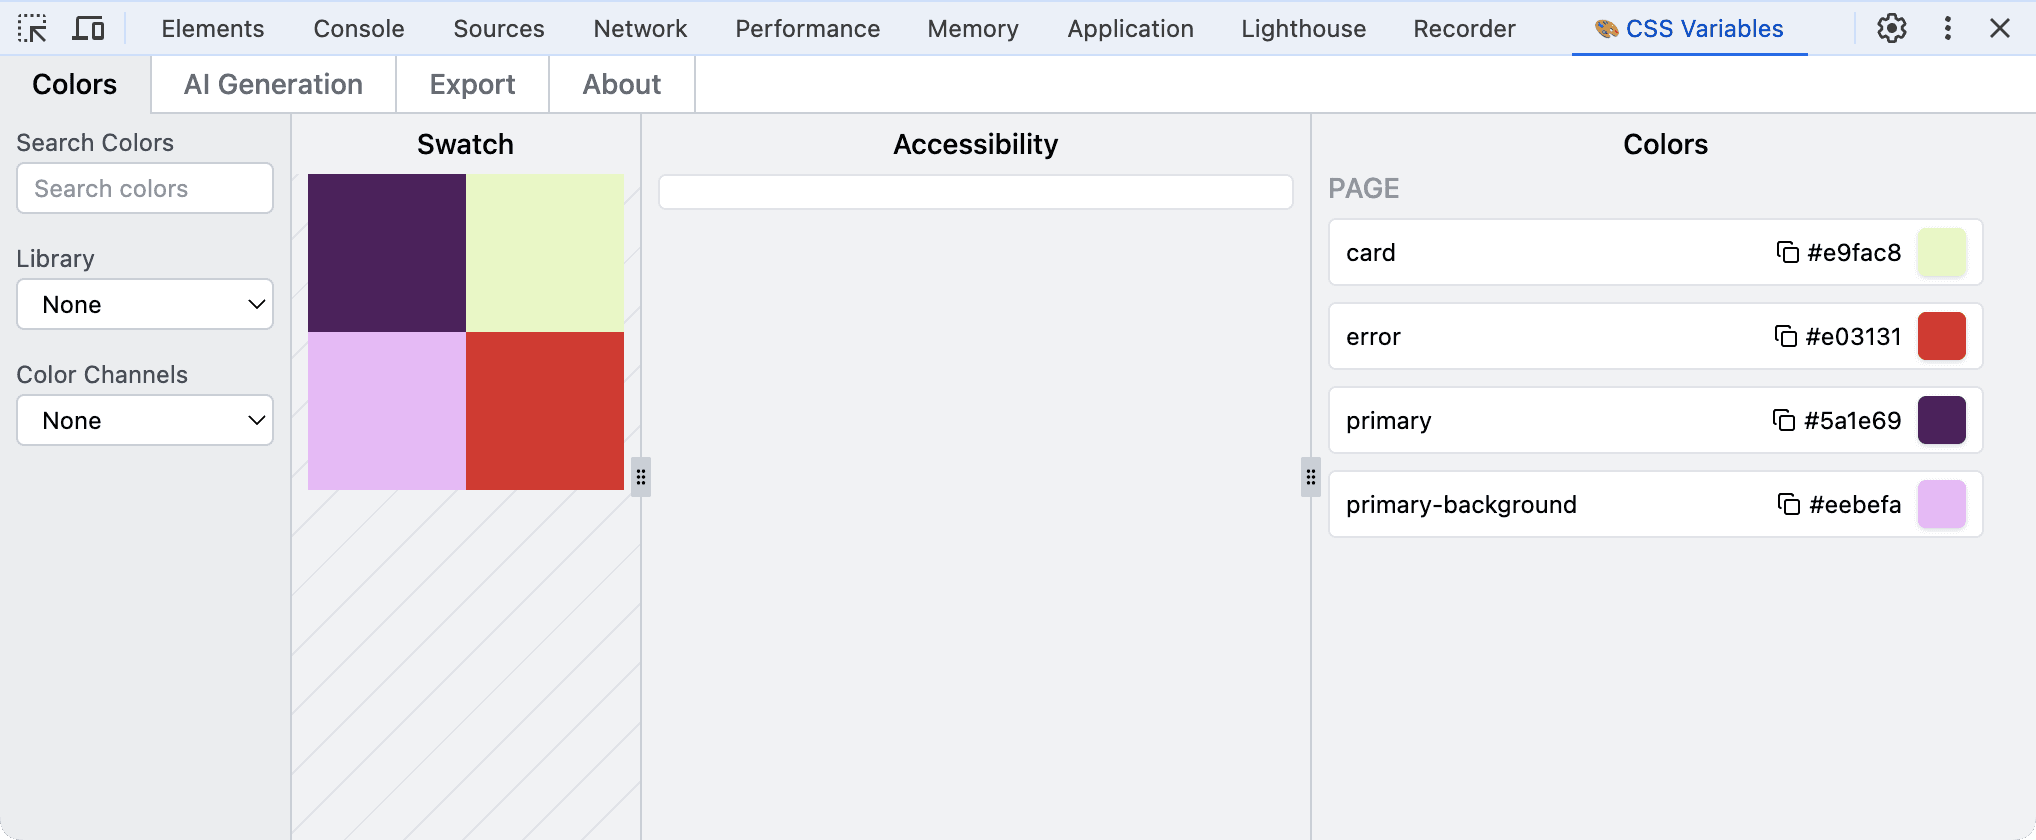This screenshot has height=840, width=2036.
Task: Click the Swatch panel resize handle
Action: (641, 477)
